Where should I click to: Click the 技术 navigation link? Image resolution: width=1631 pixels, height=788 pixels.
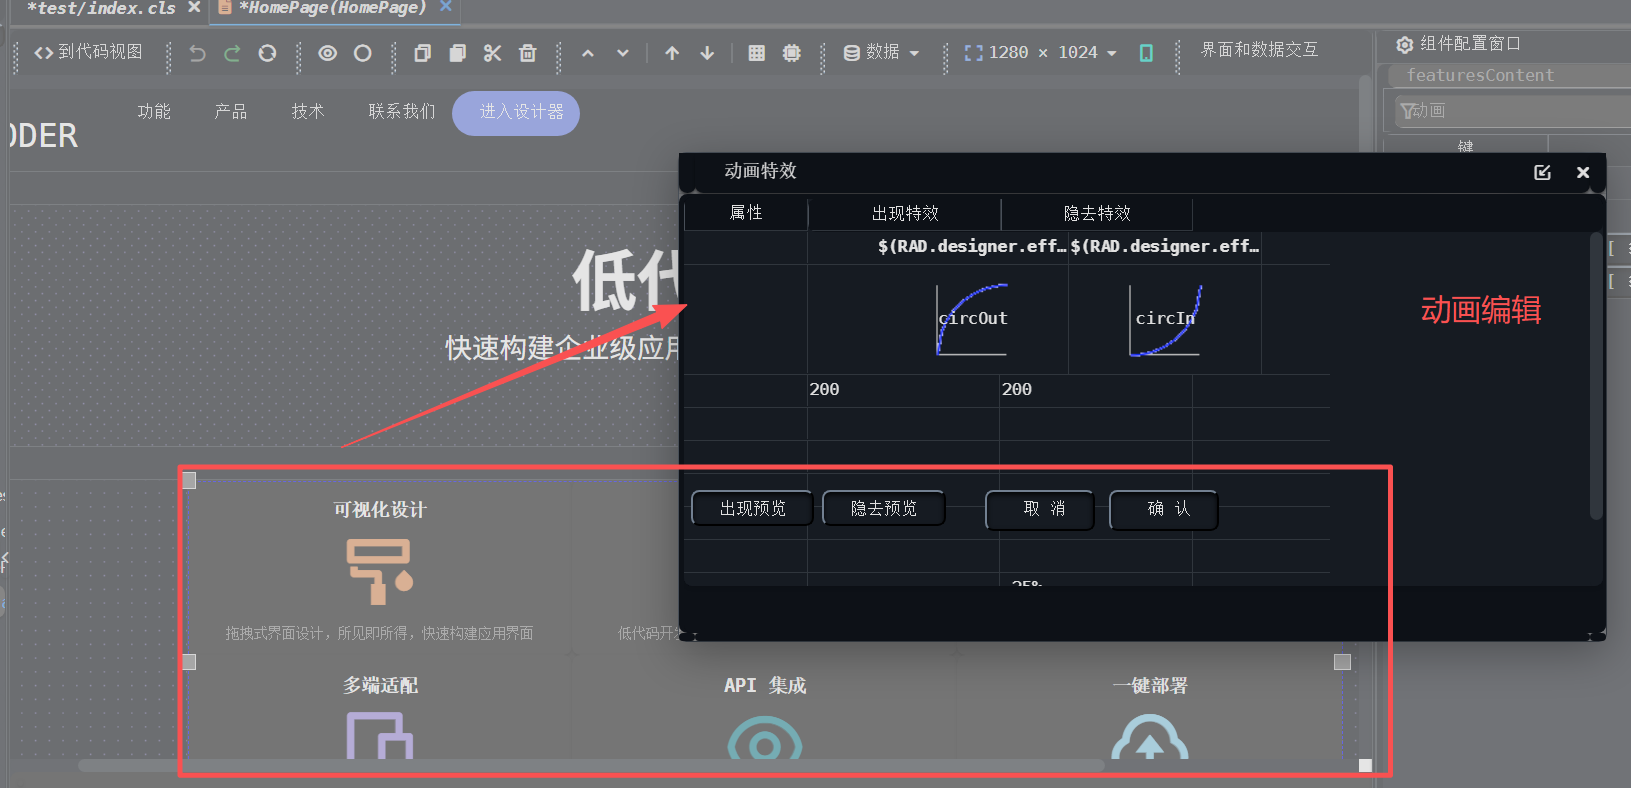[x=308, y=112]
